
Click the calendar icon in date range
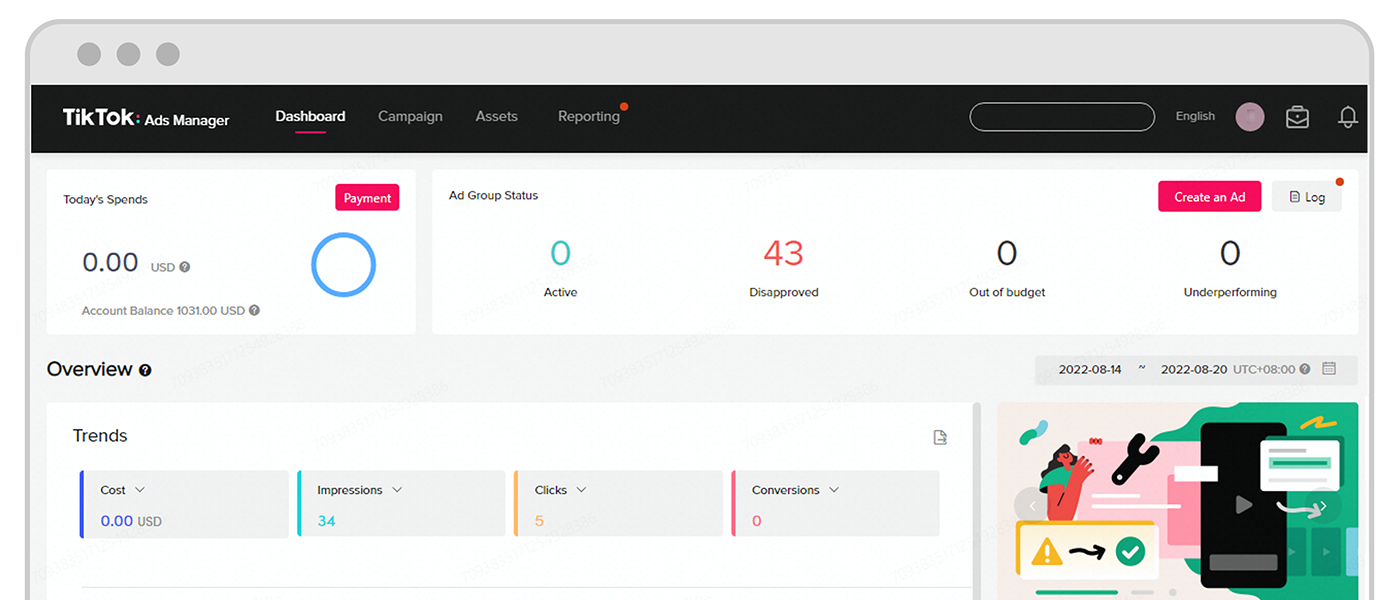[1329, 369]
